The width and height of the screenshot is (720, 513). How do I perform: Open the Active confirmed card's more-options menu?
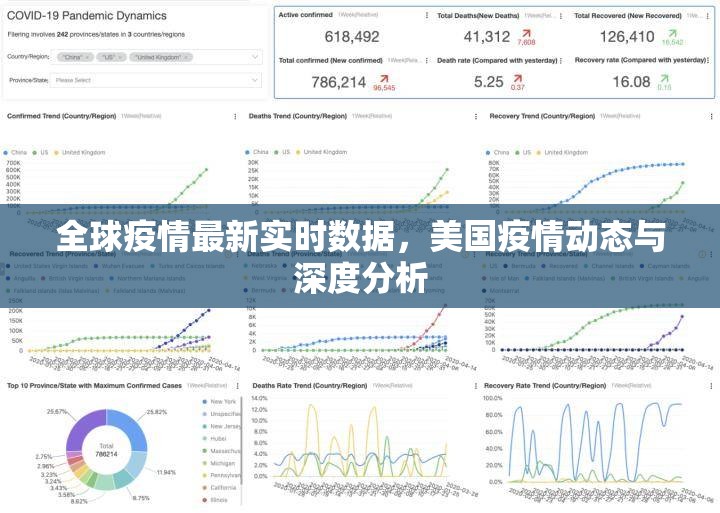(x=428, y=15)
